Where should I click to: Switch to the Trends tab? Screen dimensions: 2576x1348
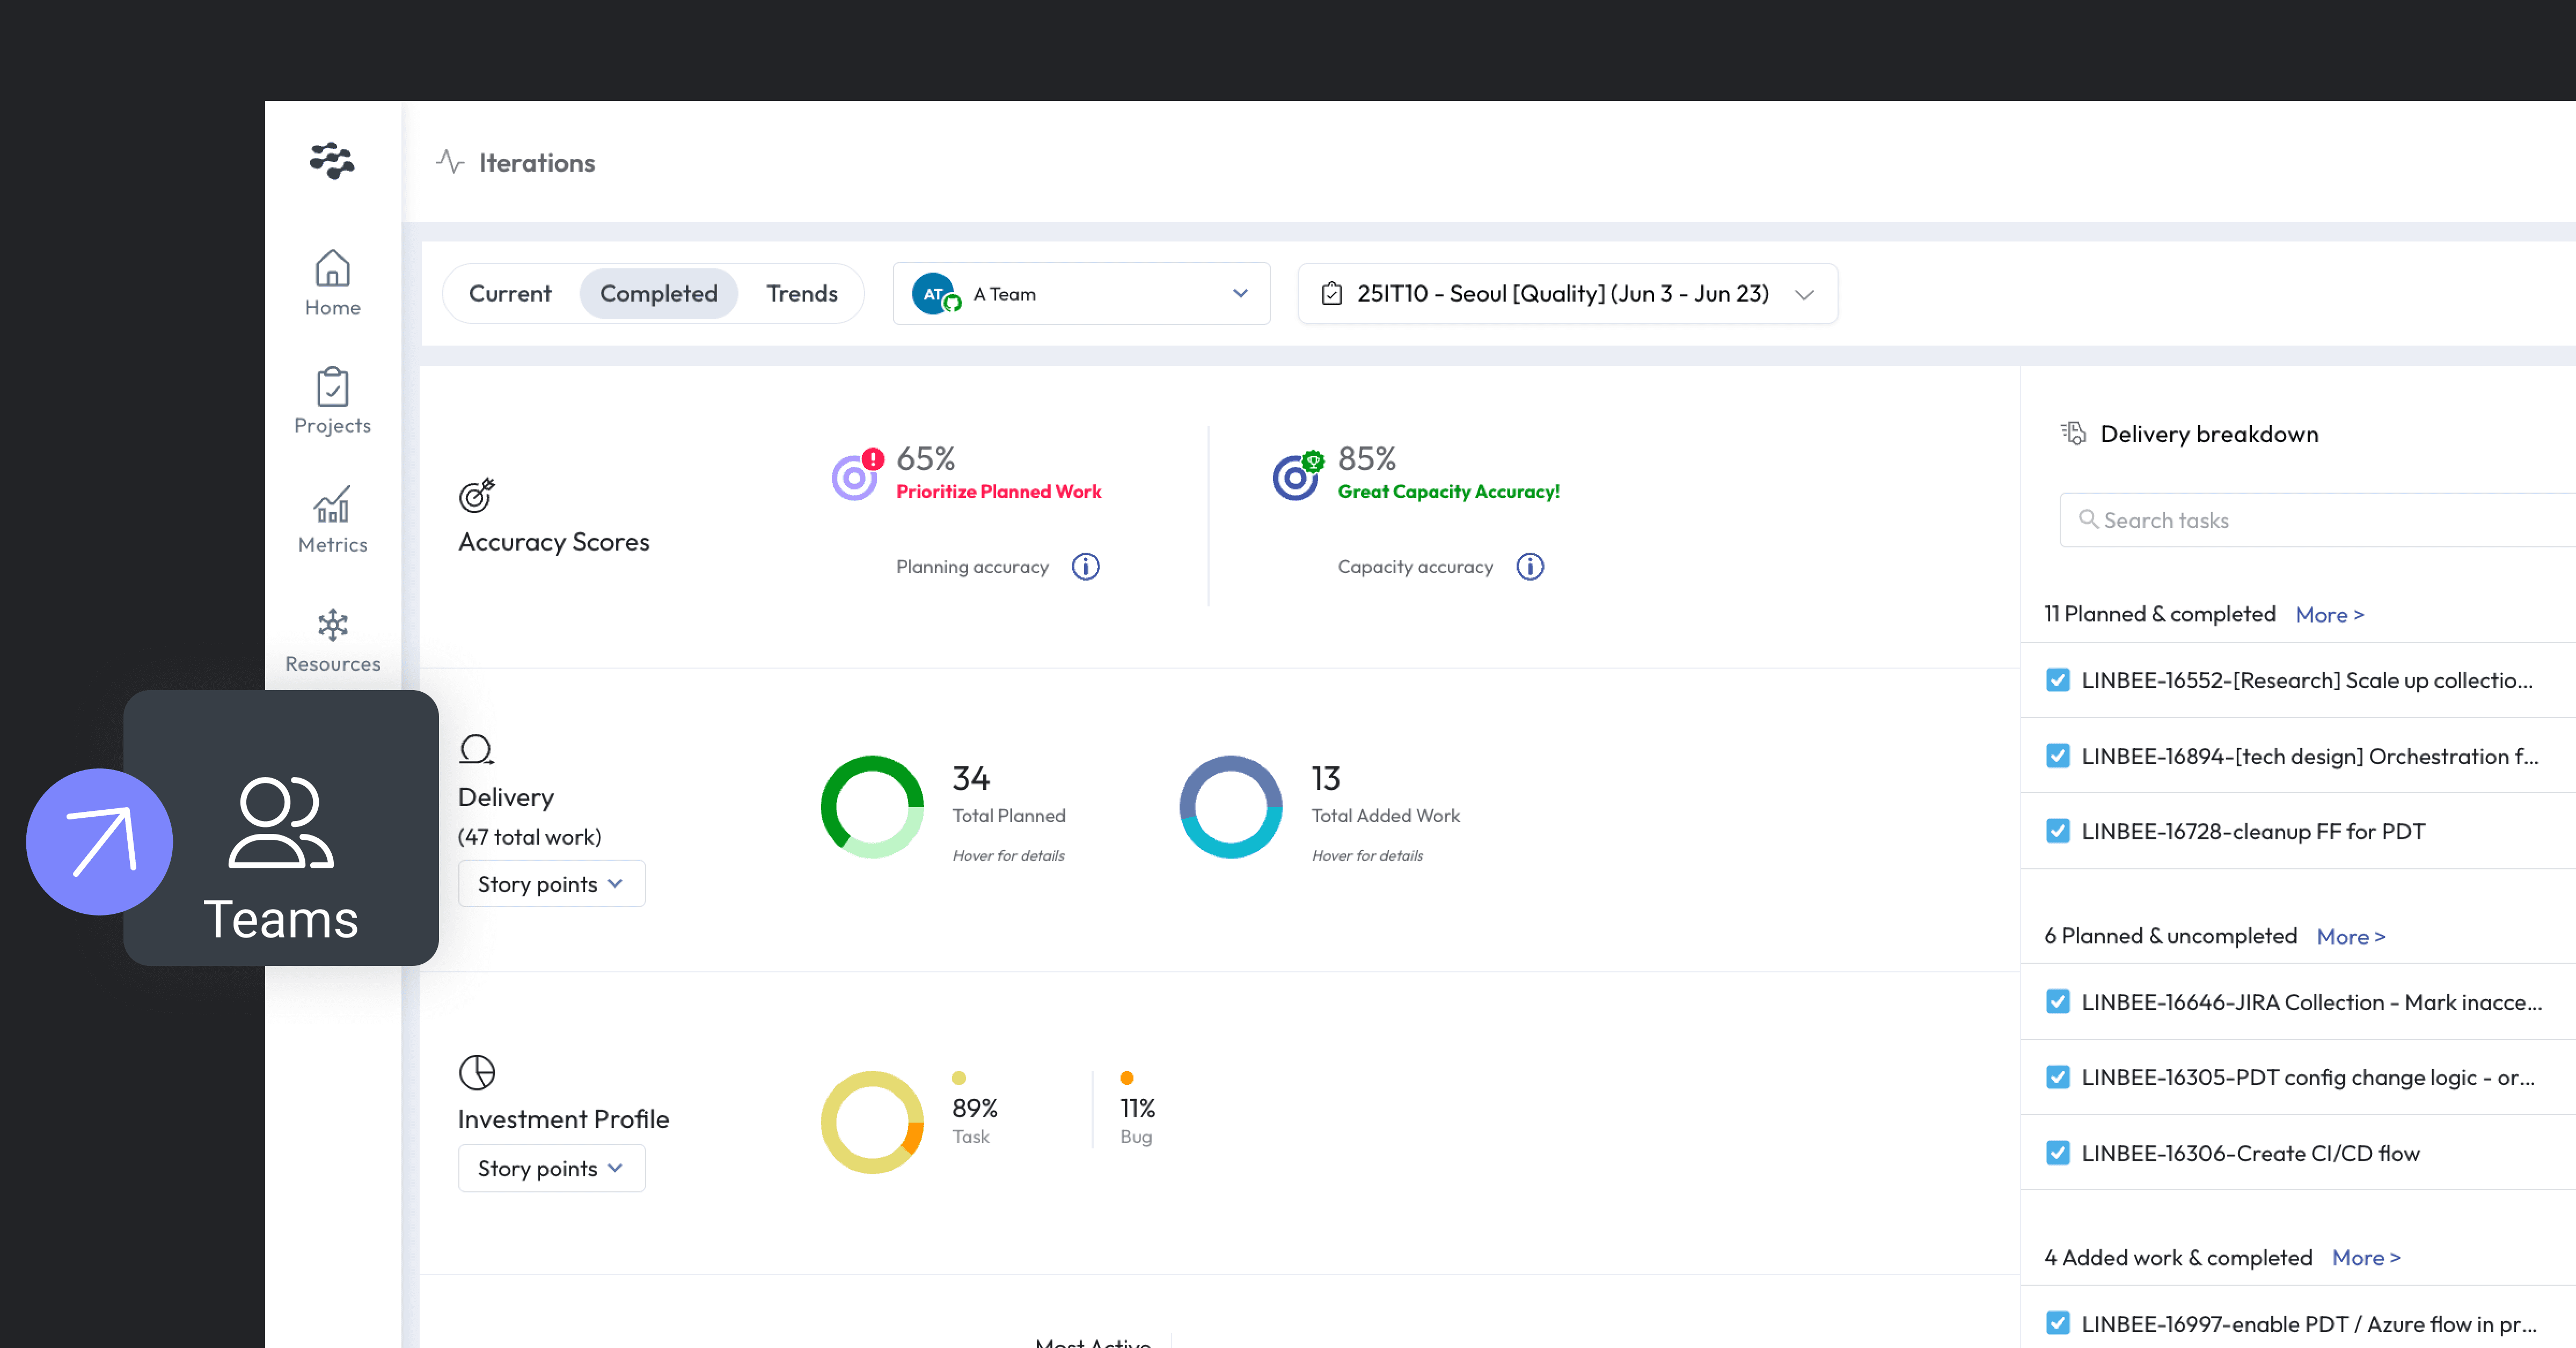[802, 294]
